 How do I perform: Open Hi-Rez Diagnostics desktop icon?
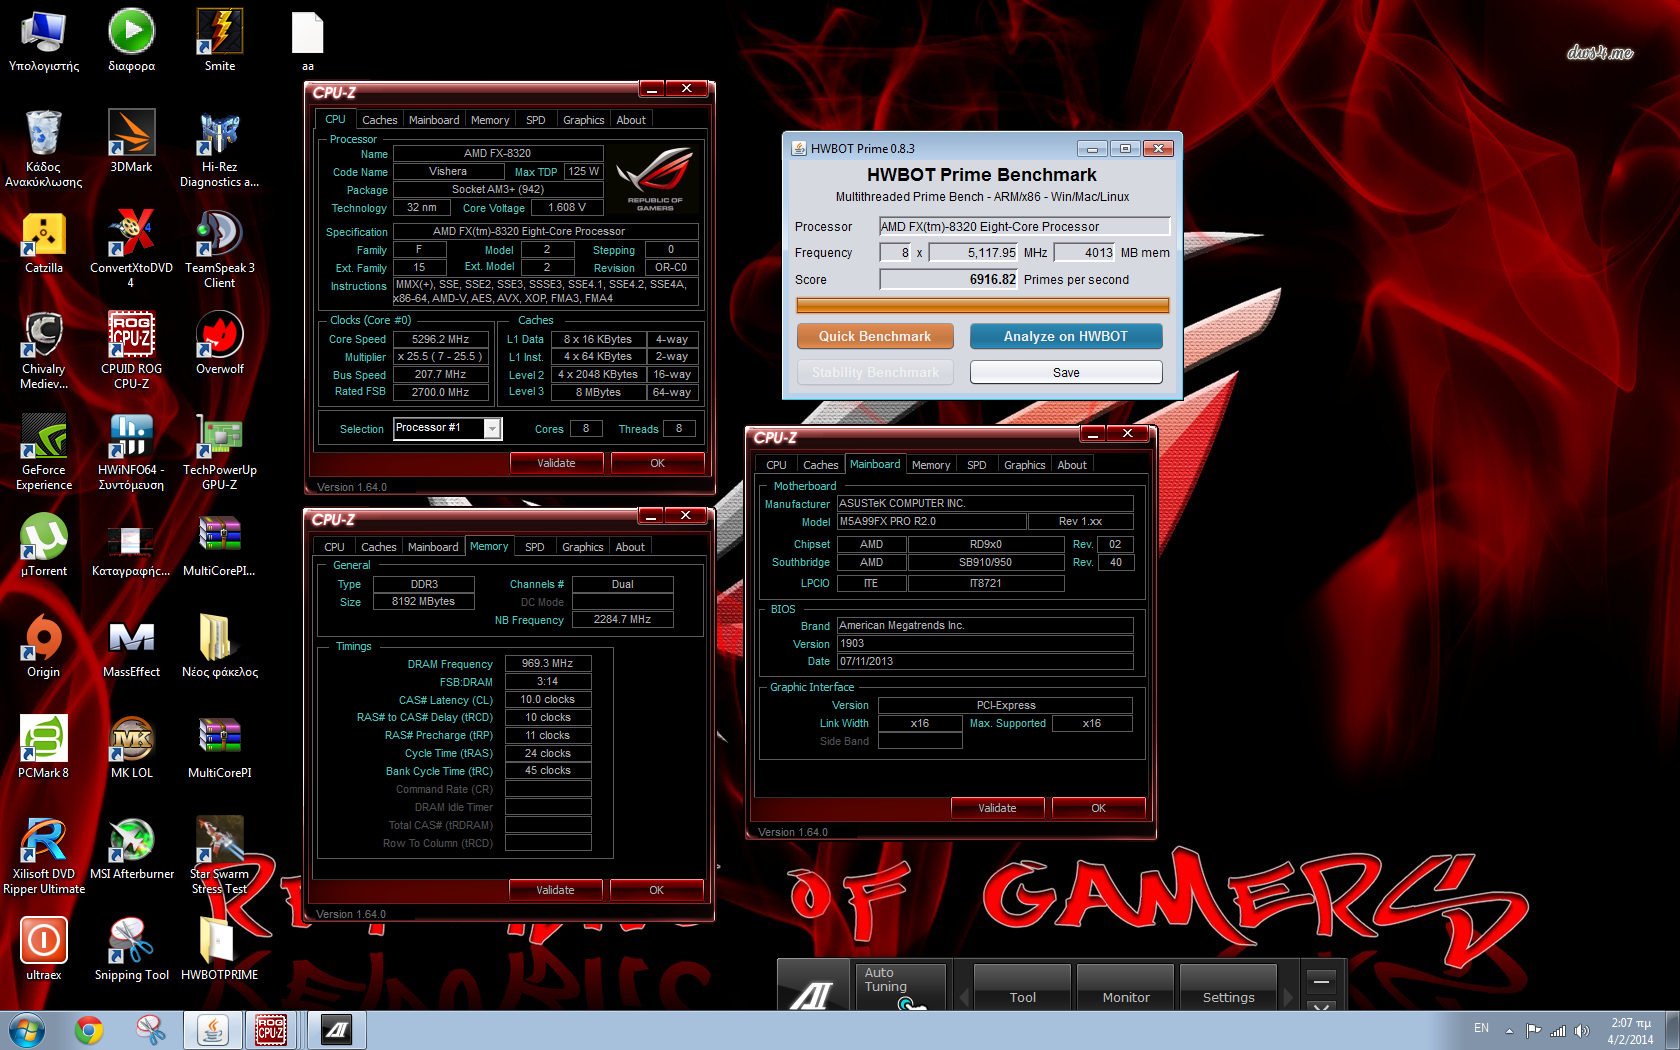[x=220, y=148]
